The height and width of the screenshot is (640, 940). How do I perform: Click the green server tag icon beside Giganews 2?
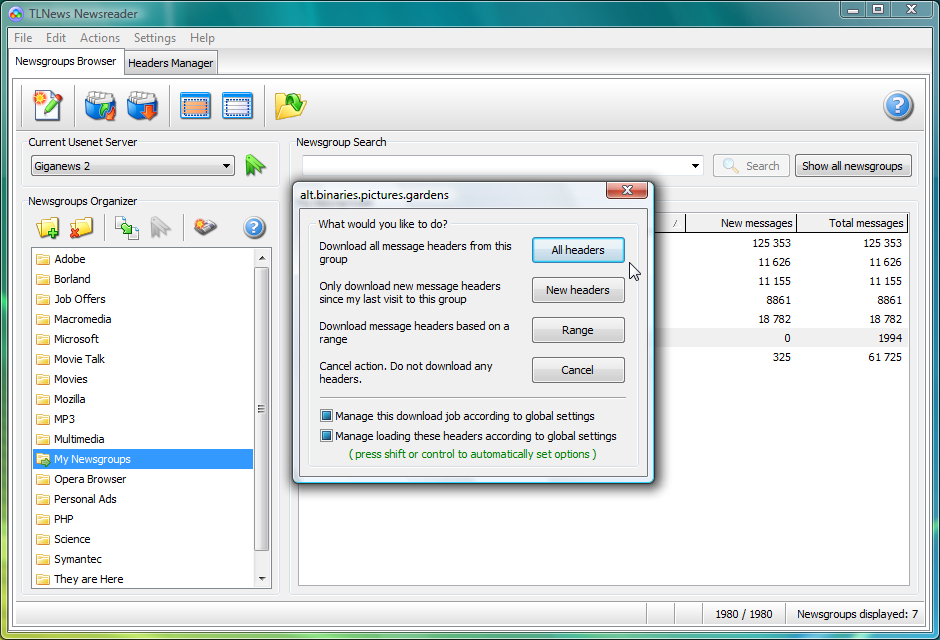[x=256, y=166]
